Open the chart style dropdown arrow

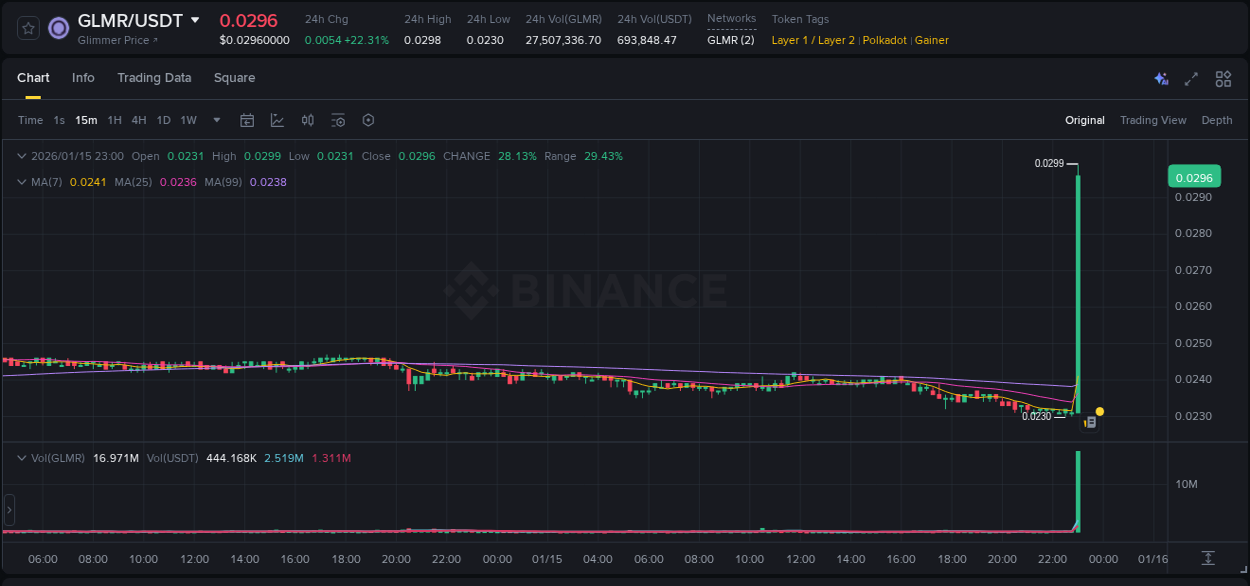click(215, 120)
